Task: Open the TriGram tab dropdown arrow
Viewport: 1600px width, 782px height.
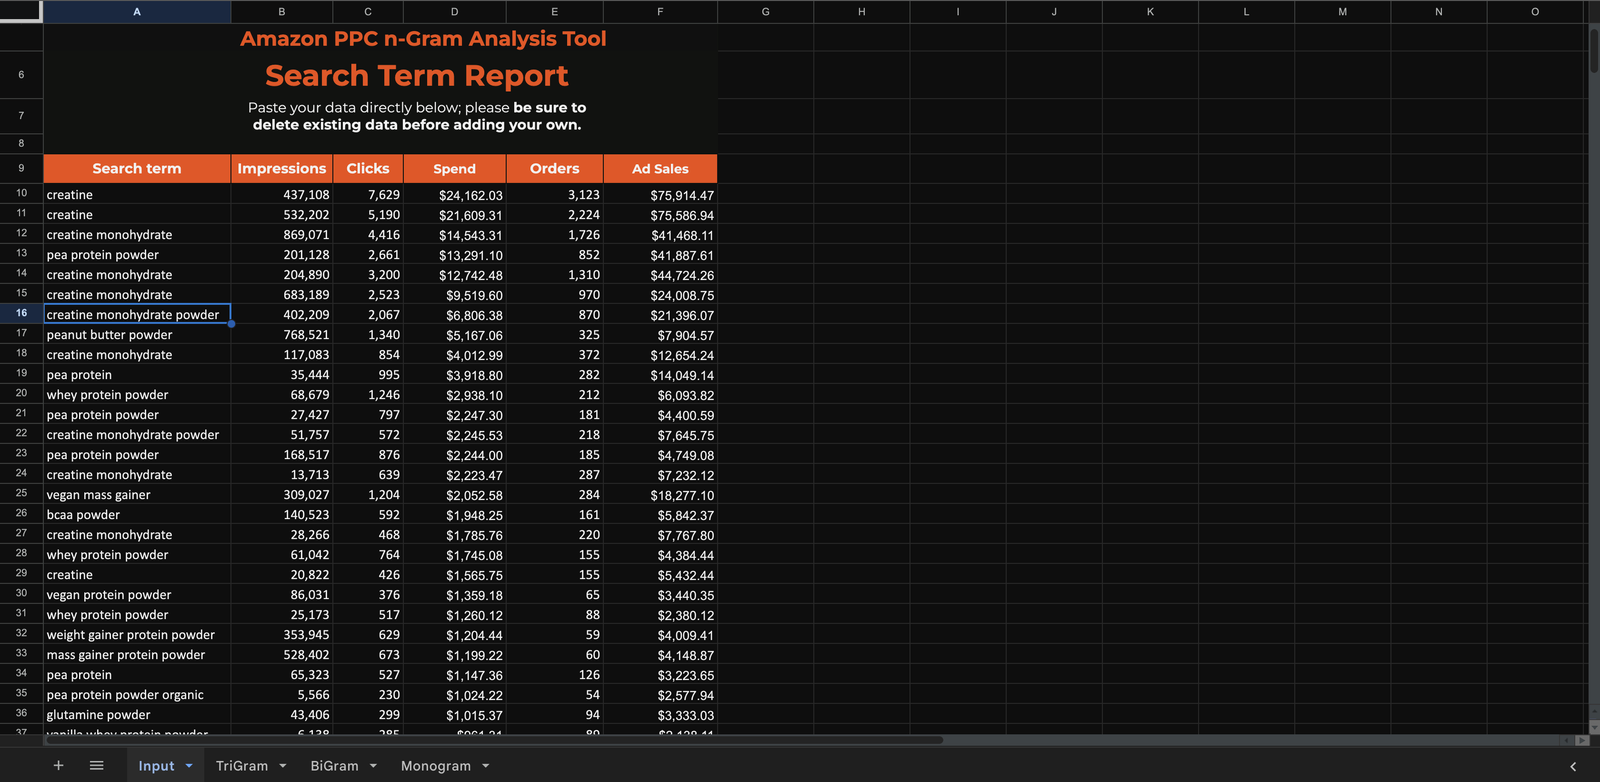Action: coord(283,766)
